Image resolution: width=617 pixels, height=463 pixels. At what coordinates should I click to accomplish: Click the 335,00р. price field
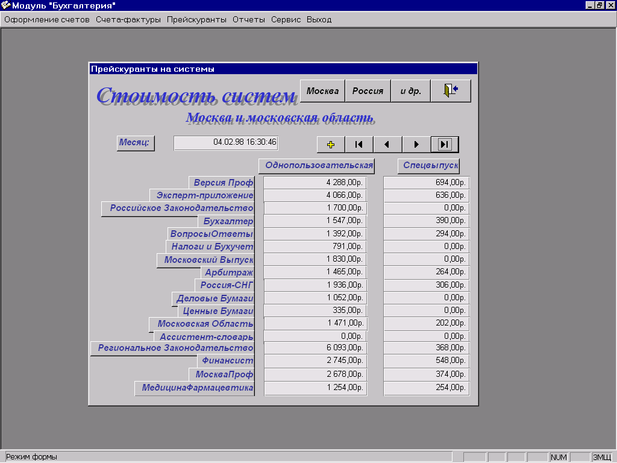point(315,310)
